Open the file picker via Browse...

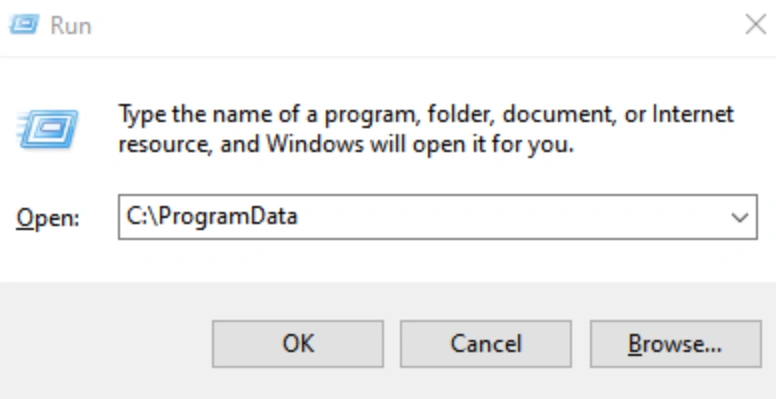click(676, 344)
